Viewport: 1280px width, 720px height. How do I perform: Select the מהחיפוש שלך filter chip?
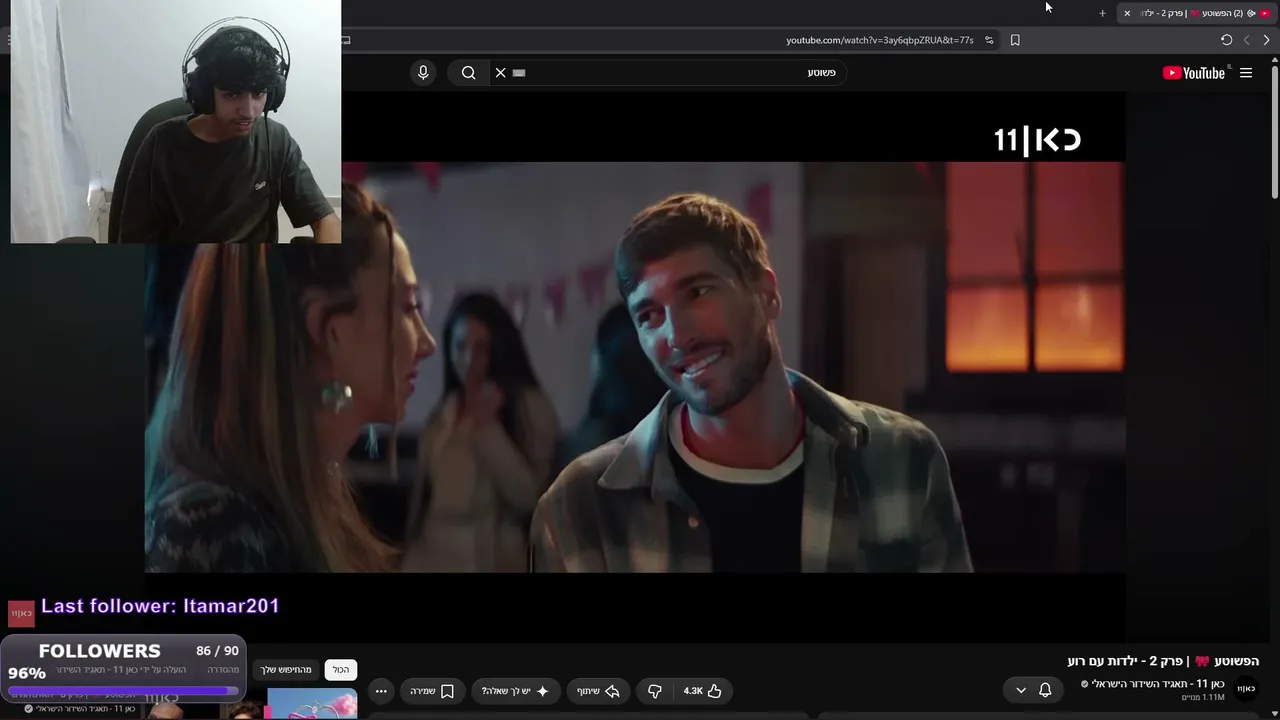click(x=287, y=670)
